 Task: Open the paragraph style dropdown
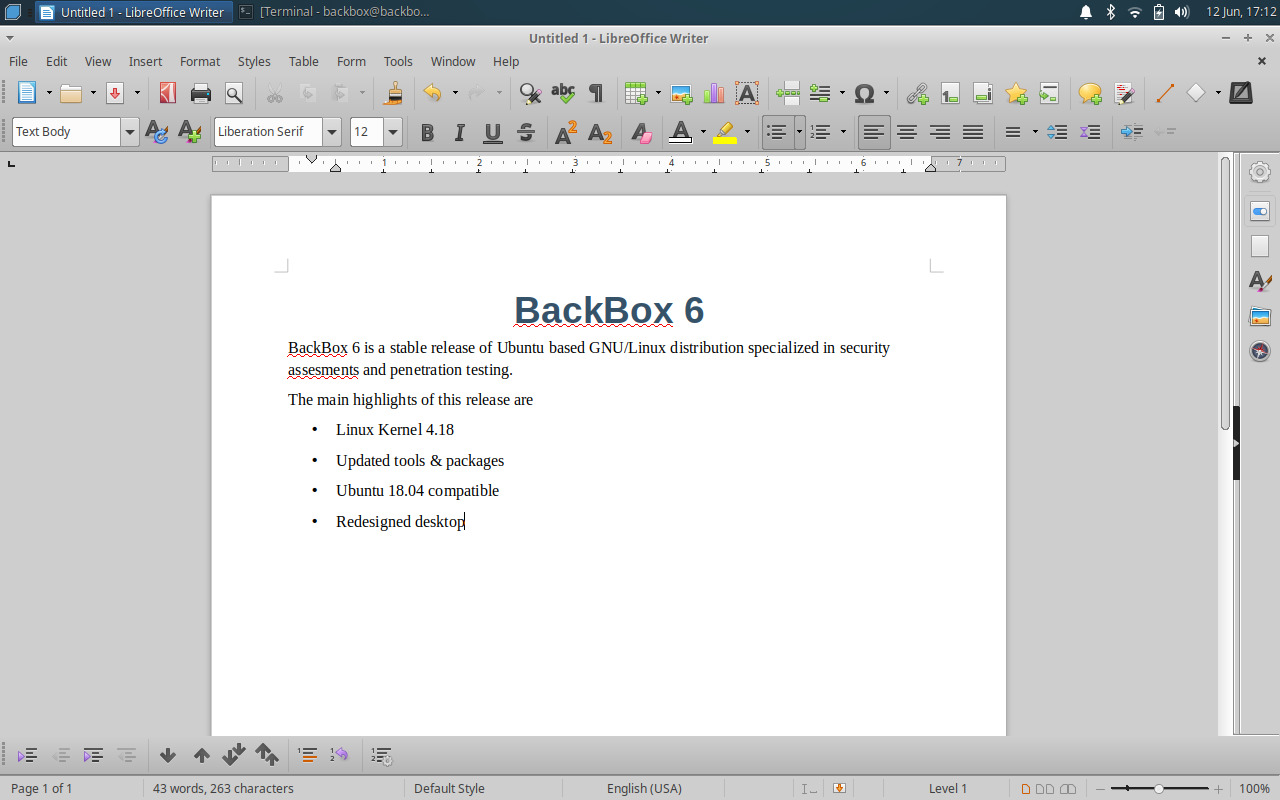click(130, 131)
